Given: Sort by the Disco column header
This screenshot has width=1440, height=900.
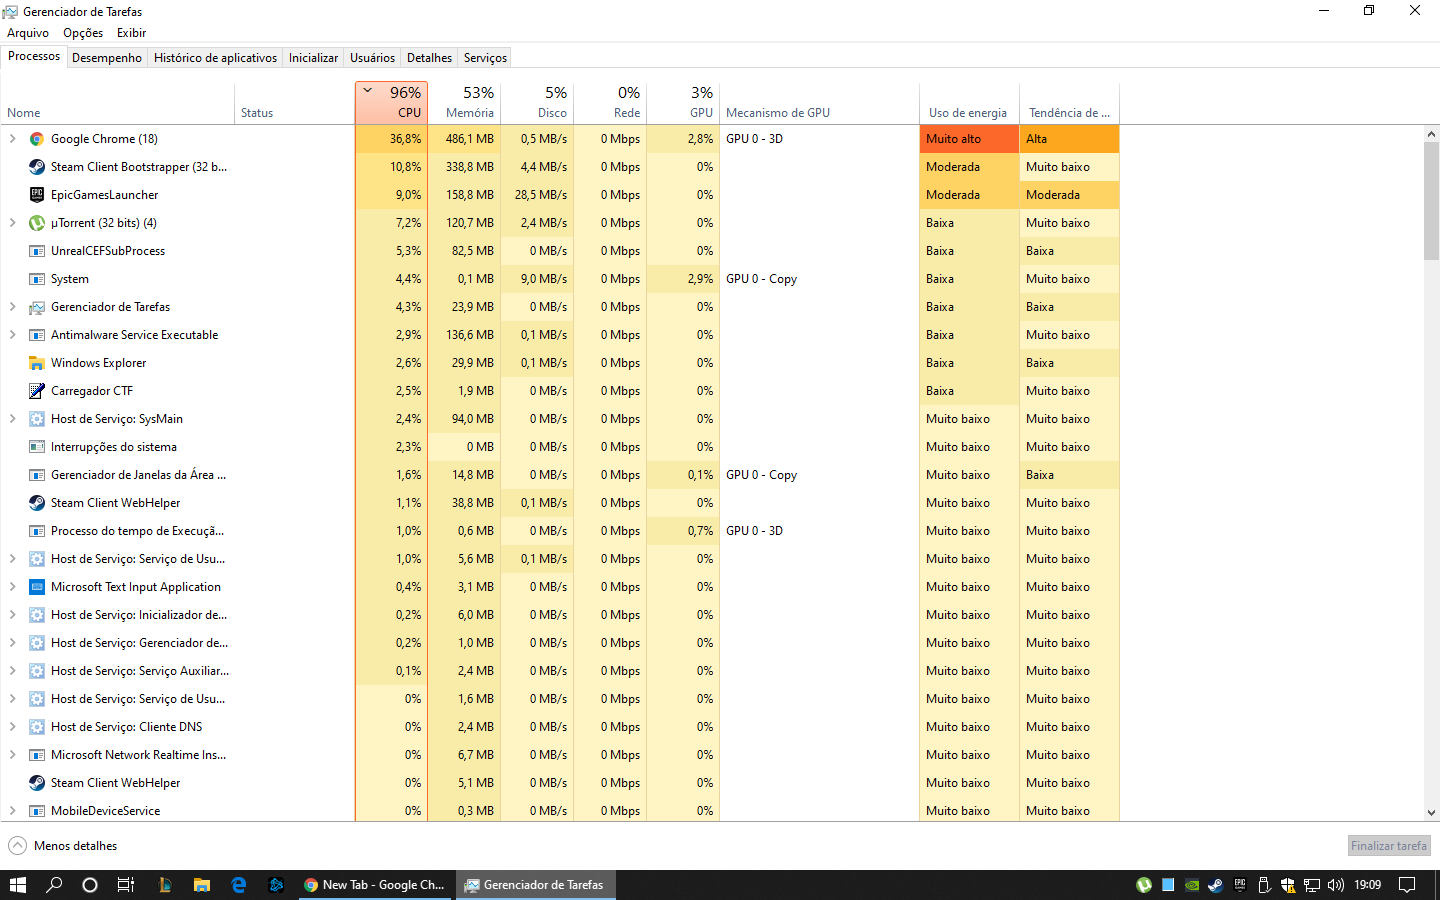Looking at the screenshot, I should coord(537,103).
